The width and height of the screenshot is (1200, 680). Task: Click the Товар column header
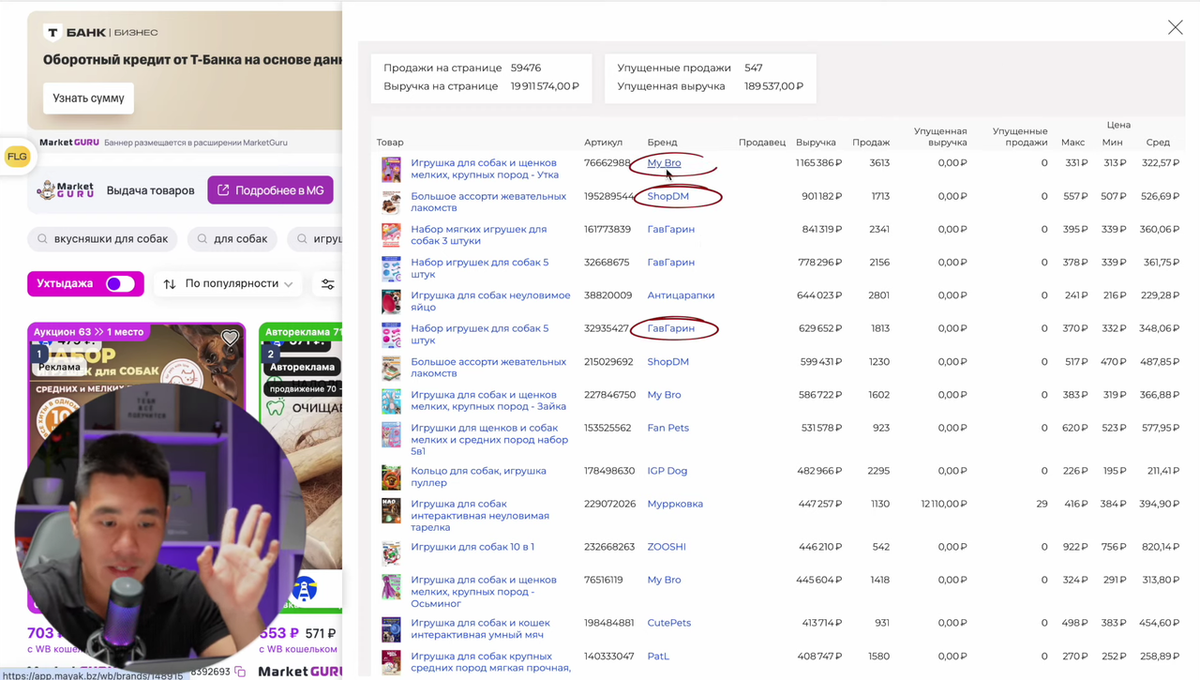pyautogui.click(x=390, y=142)
